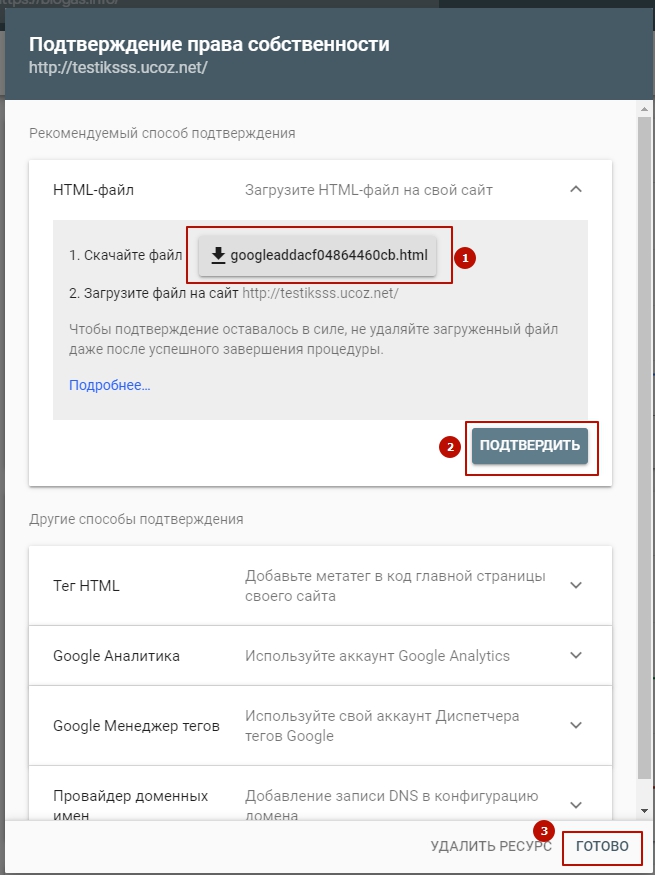Click the red marker numbered 2
The height and width of the screenshot is (875, 655).
(450, 447)
